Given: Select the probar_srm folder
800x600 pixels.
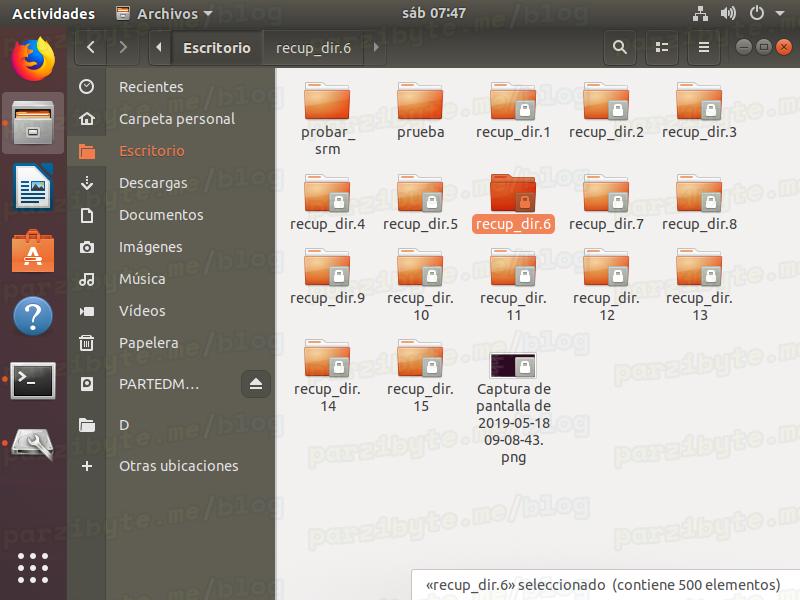Looking at the screenshot, I should [x=327, y=118].
